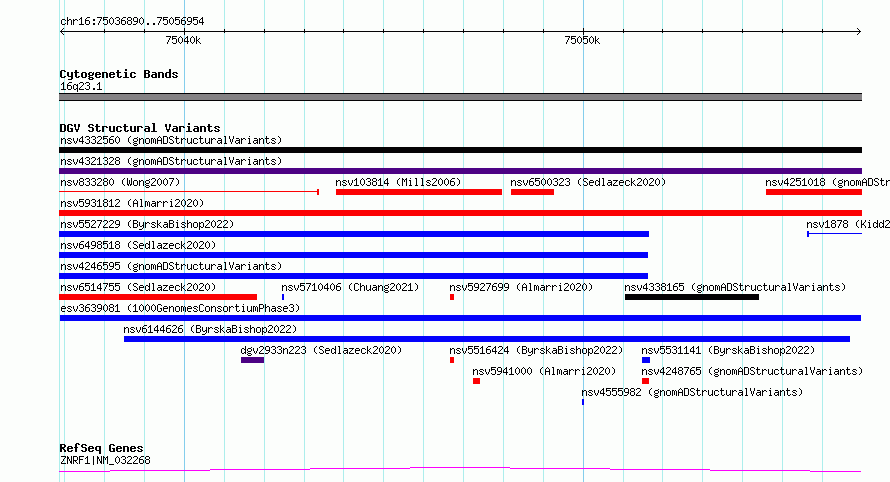Click the 75050k ruler tick label
Image resolution: width=890 pixels, height=482 pixels.
tap(582, 40)
